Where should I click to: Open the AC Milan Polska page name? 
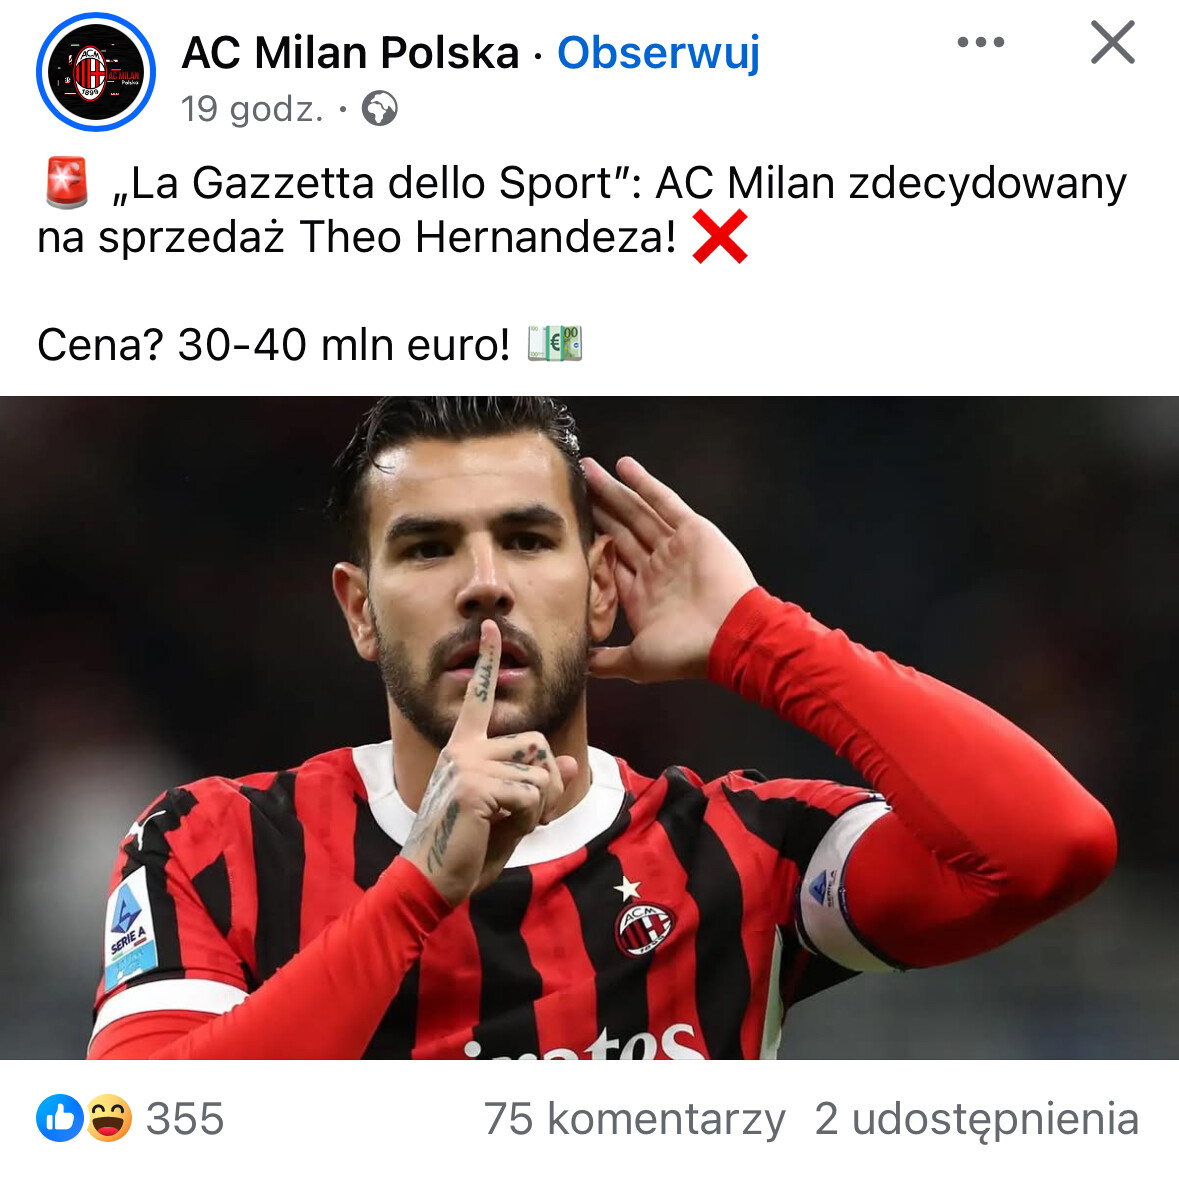[x=350, y=53]
